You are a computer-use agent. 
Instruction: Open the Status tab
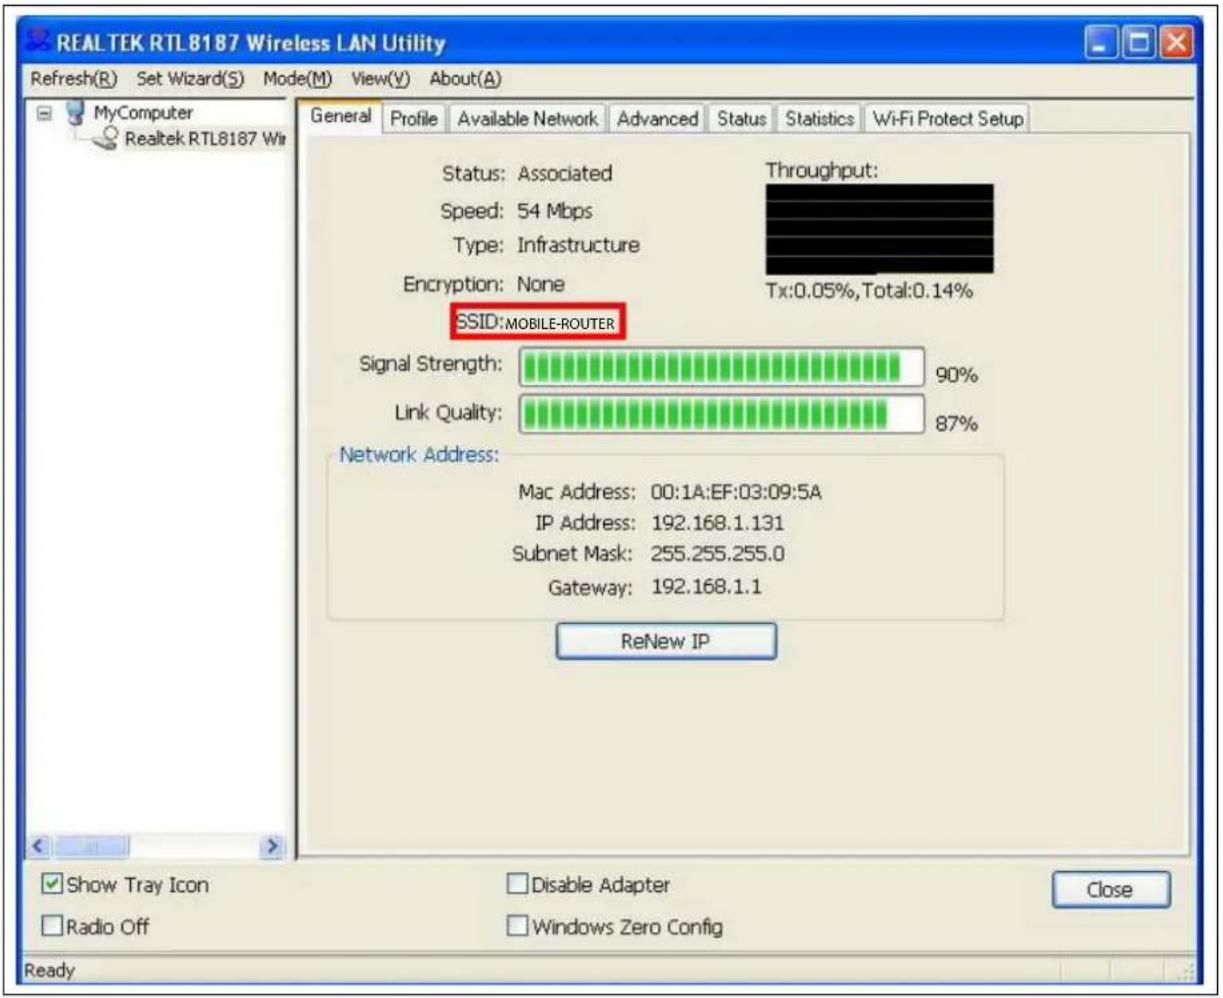pyautogui.click(x=742, y=118)
